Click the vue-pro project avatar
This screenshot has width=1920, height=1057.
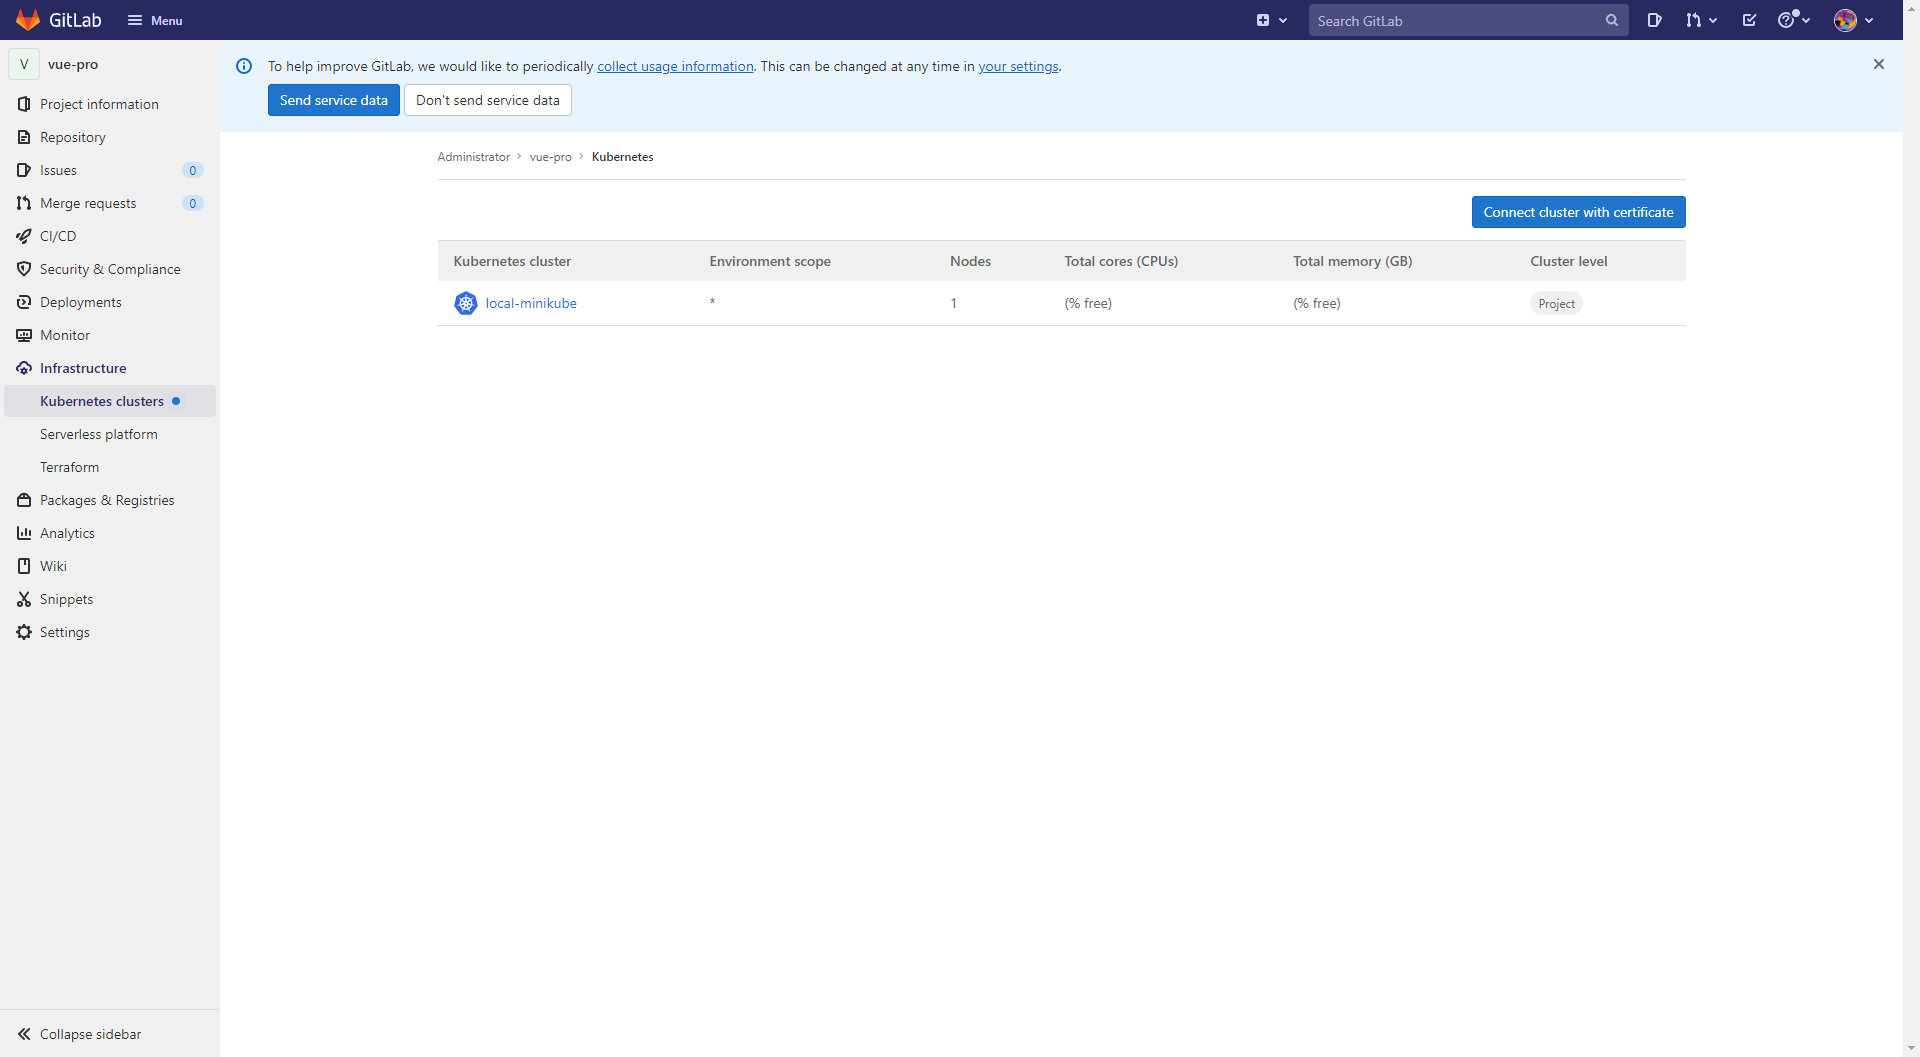coord(24,64)
